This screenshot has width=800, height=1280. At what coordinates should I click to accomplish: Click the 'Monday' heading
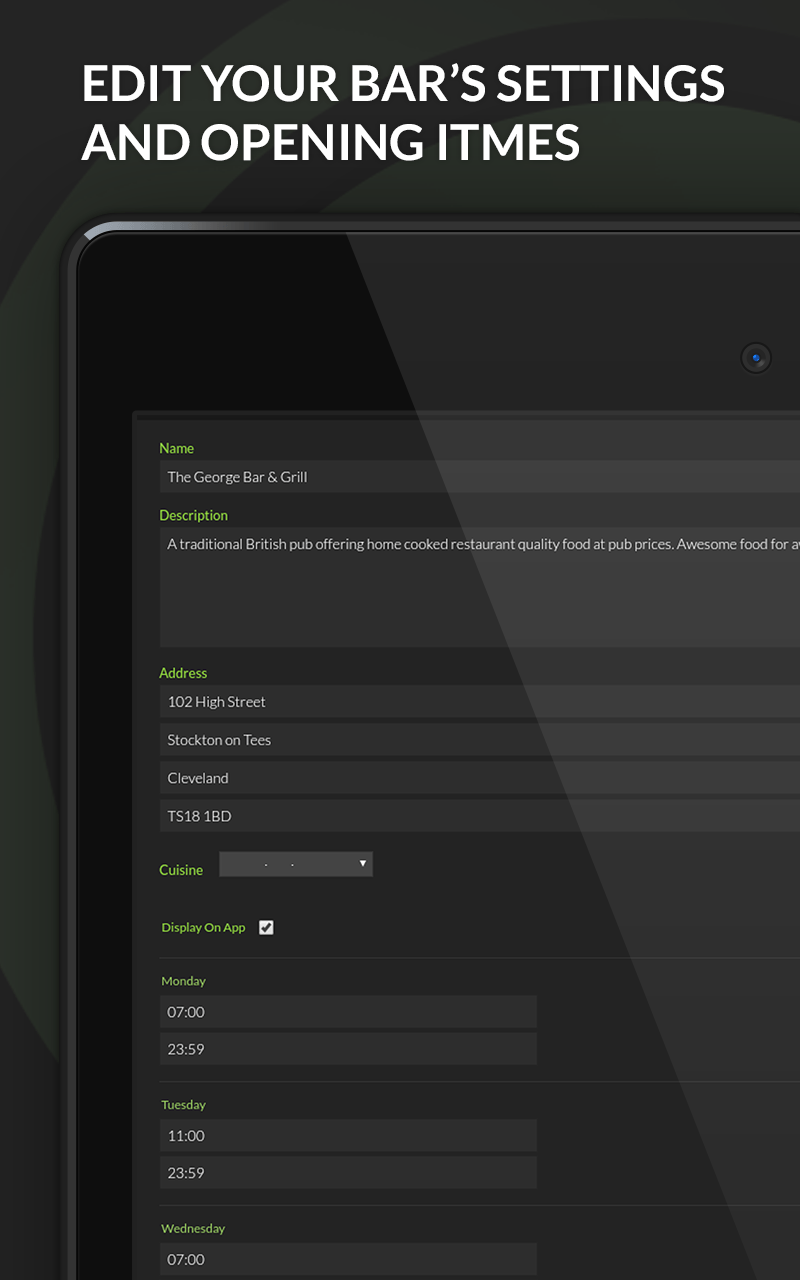[x=183, y=982]
